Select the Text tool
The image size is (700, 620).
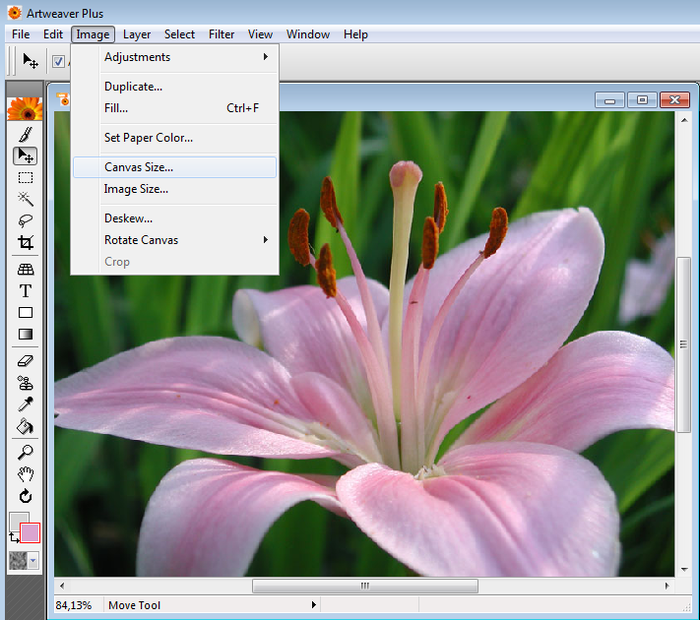(25, 291)
